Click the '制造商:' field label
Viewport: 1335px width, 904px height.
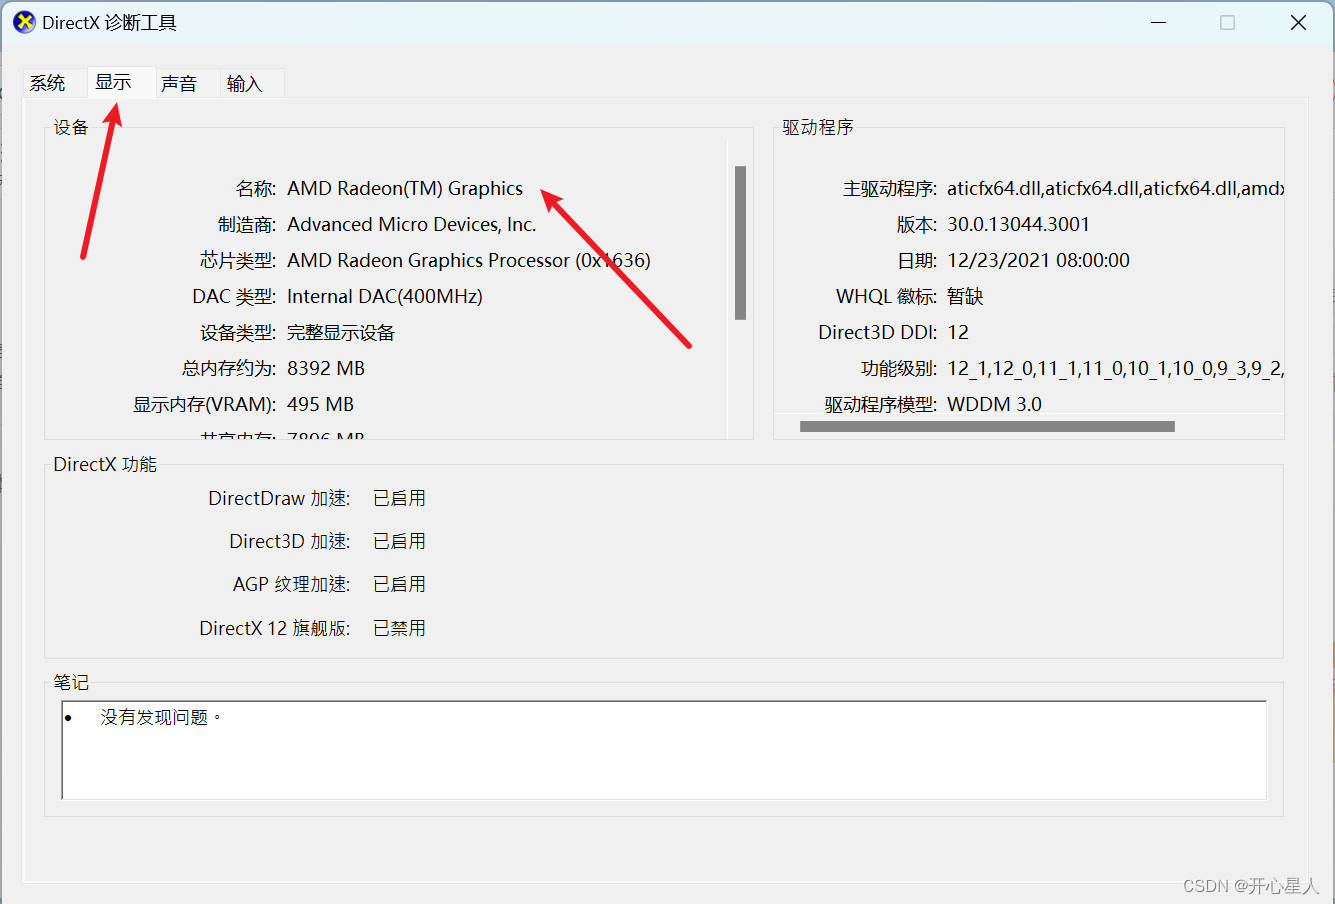point(247,225)
